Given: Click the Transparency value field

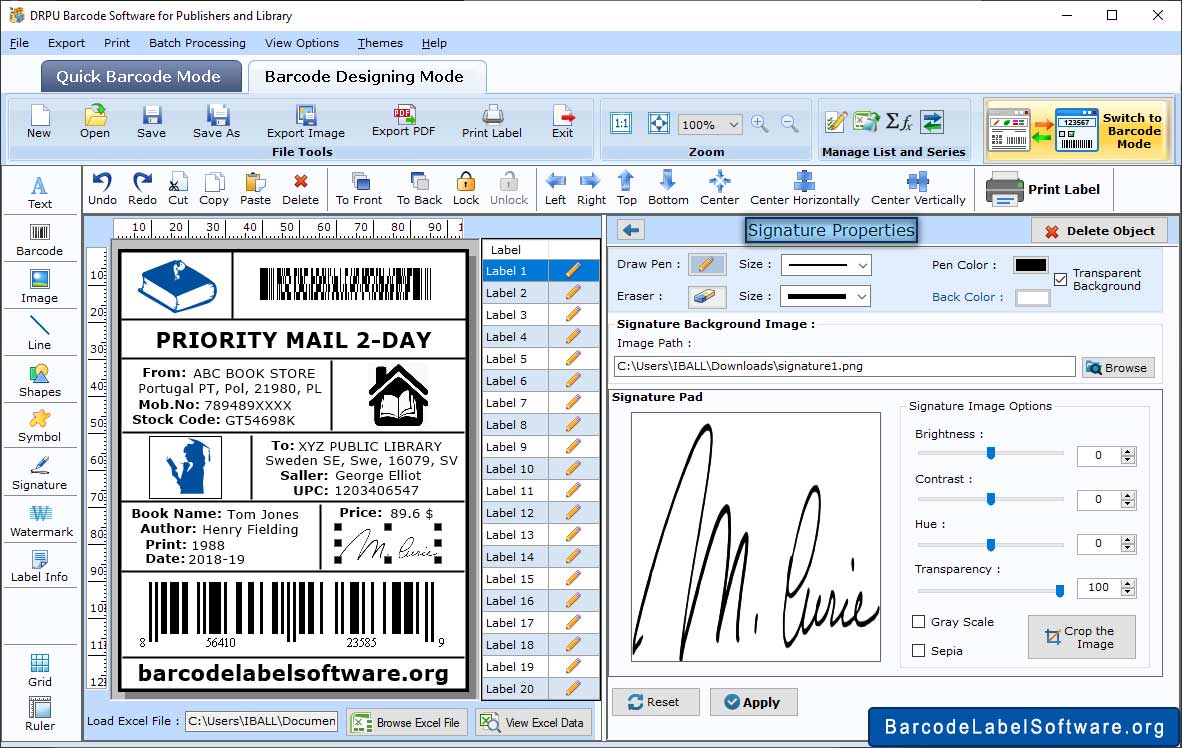Looking at the screenshot, I should (x=1098, y=587).
